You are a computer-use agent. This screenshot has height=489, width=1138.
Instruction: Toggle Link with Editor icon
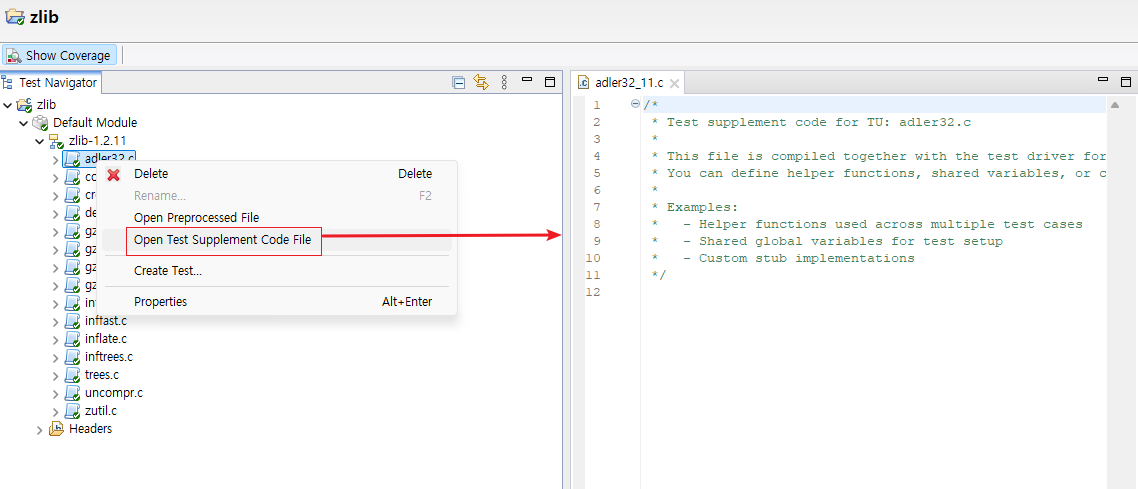pyautogui.click(x=480, y=82)
